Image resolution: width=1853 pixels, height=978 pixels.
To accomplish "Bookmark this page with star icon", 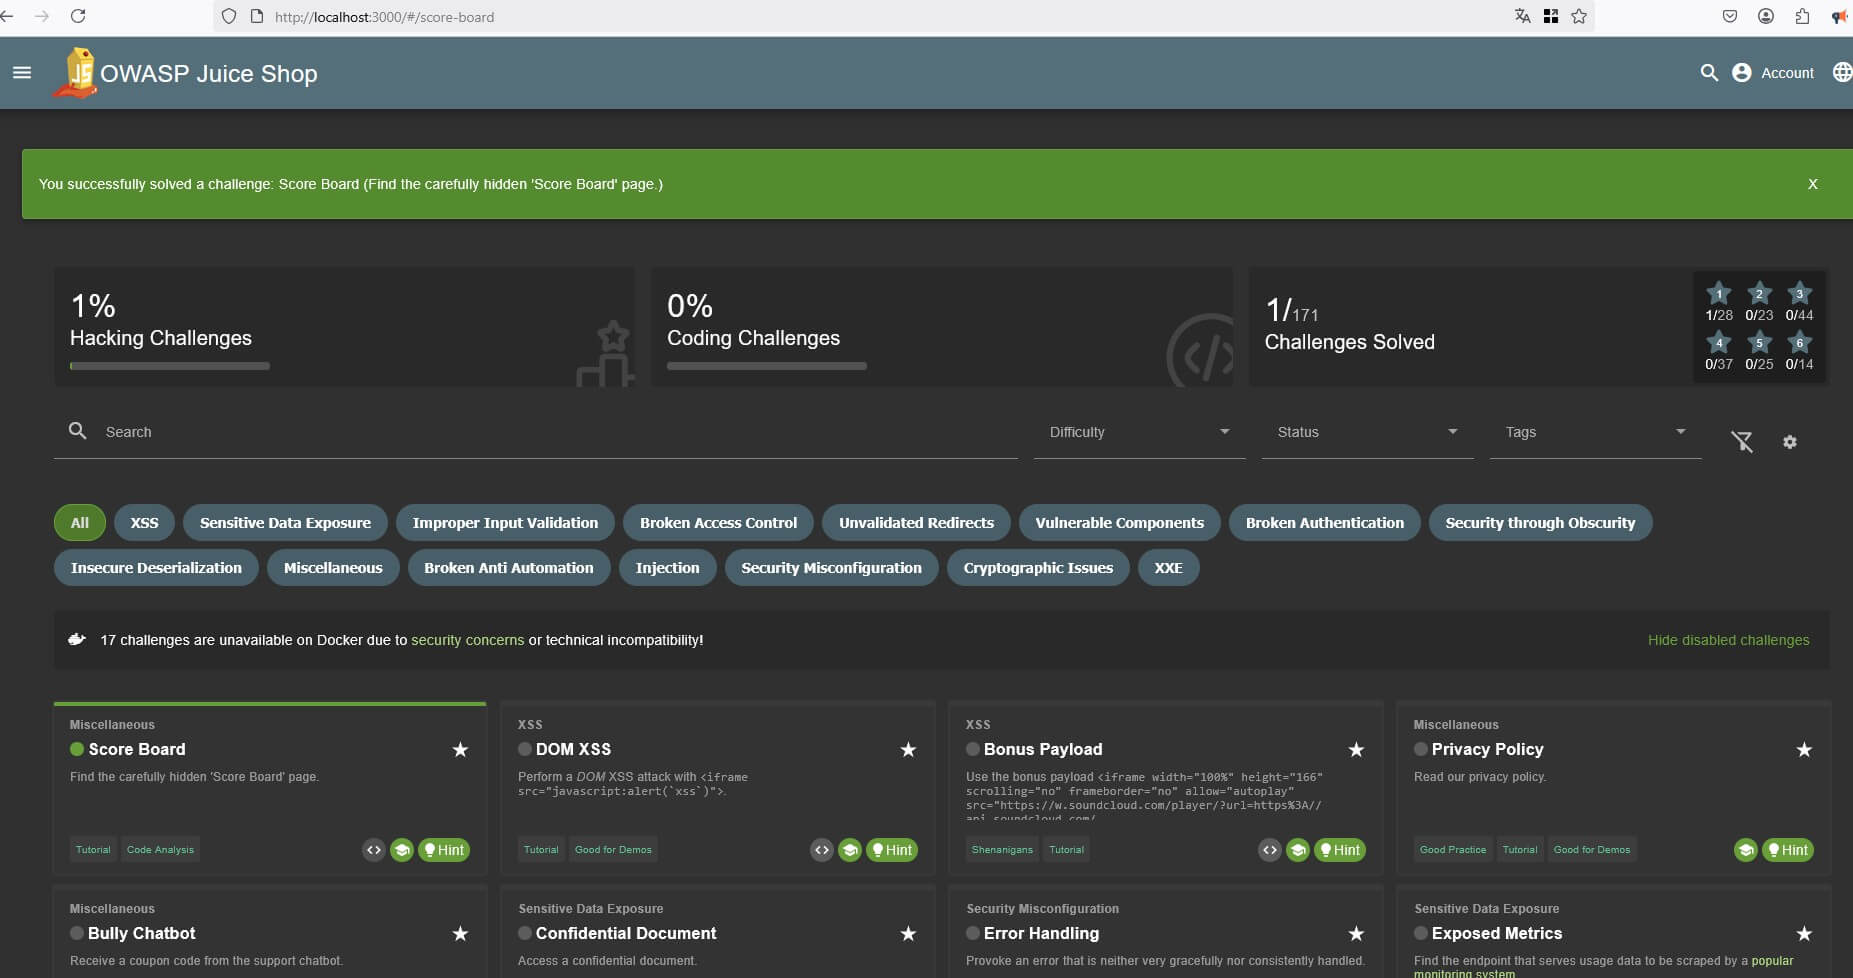I will pos(1579,16).
